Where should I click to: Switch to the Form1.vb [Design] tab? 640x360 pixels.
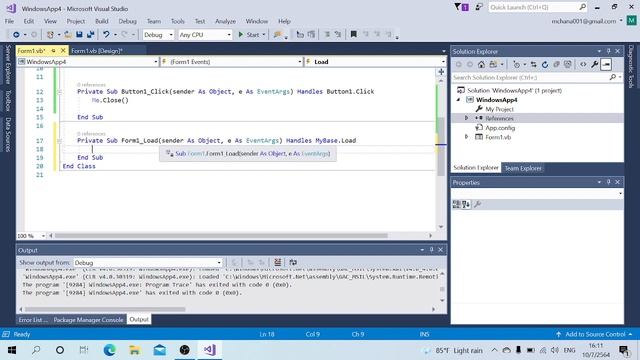pos(97,51)
